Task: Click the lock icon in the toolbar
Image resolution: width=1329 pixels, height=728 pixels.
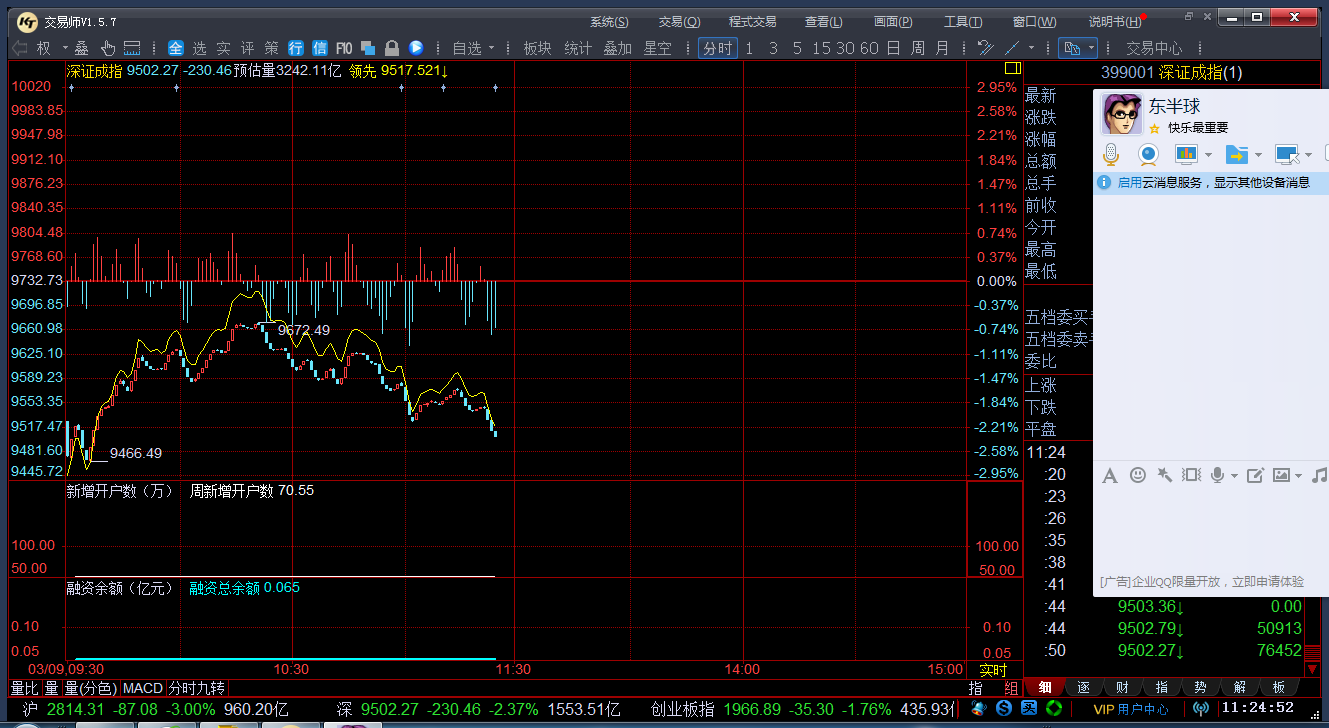Action: pos(392,48)
